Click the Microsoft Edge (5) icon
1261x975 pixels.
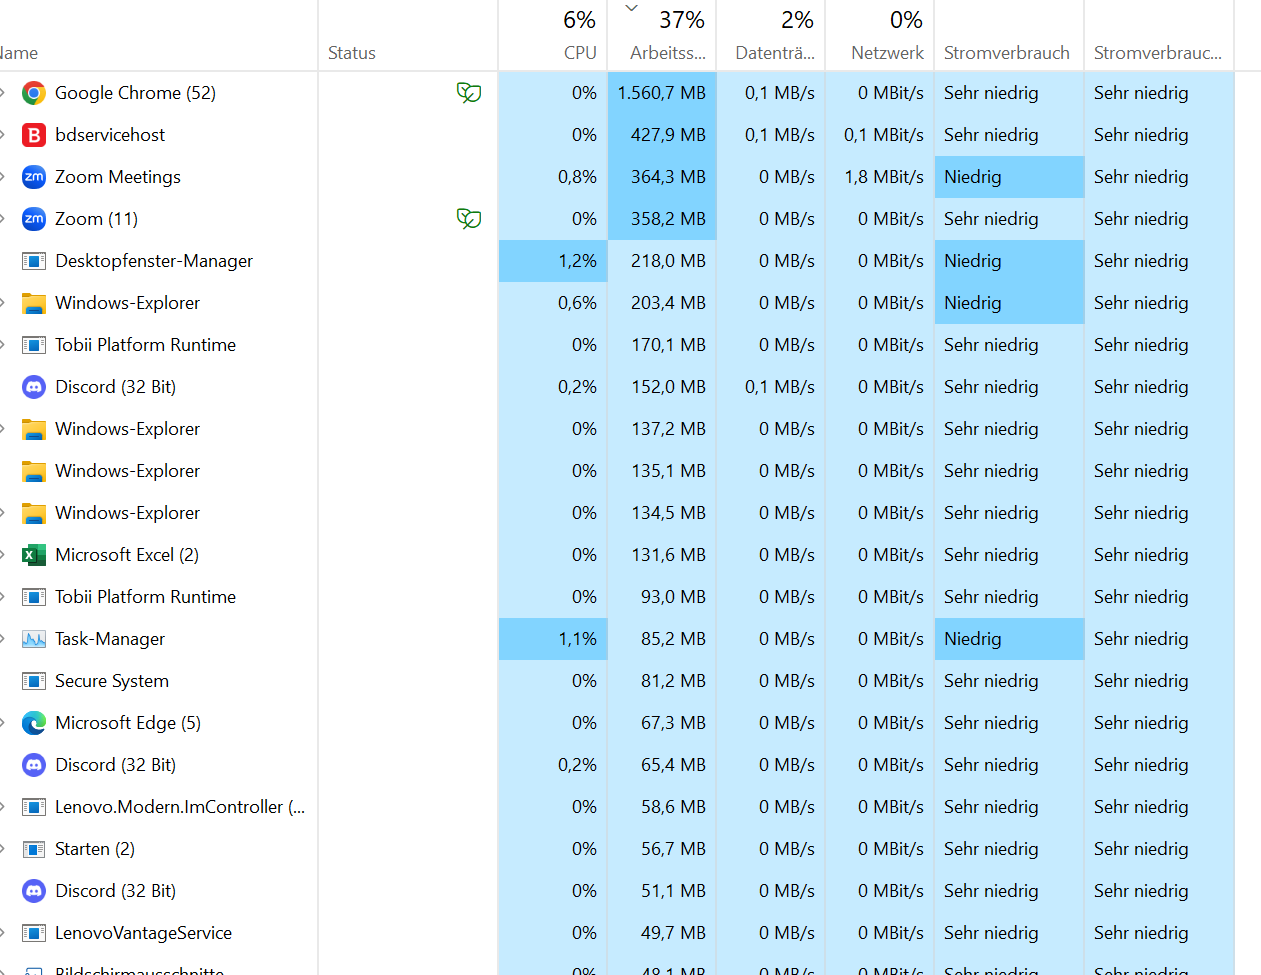point(34,723)
